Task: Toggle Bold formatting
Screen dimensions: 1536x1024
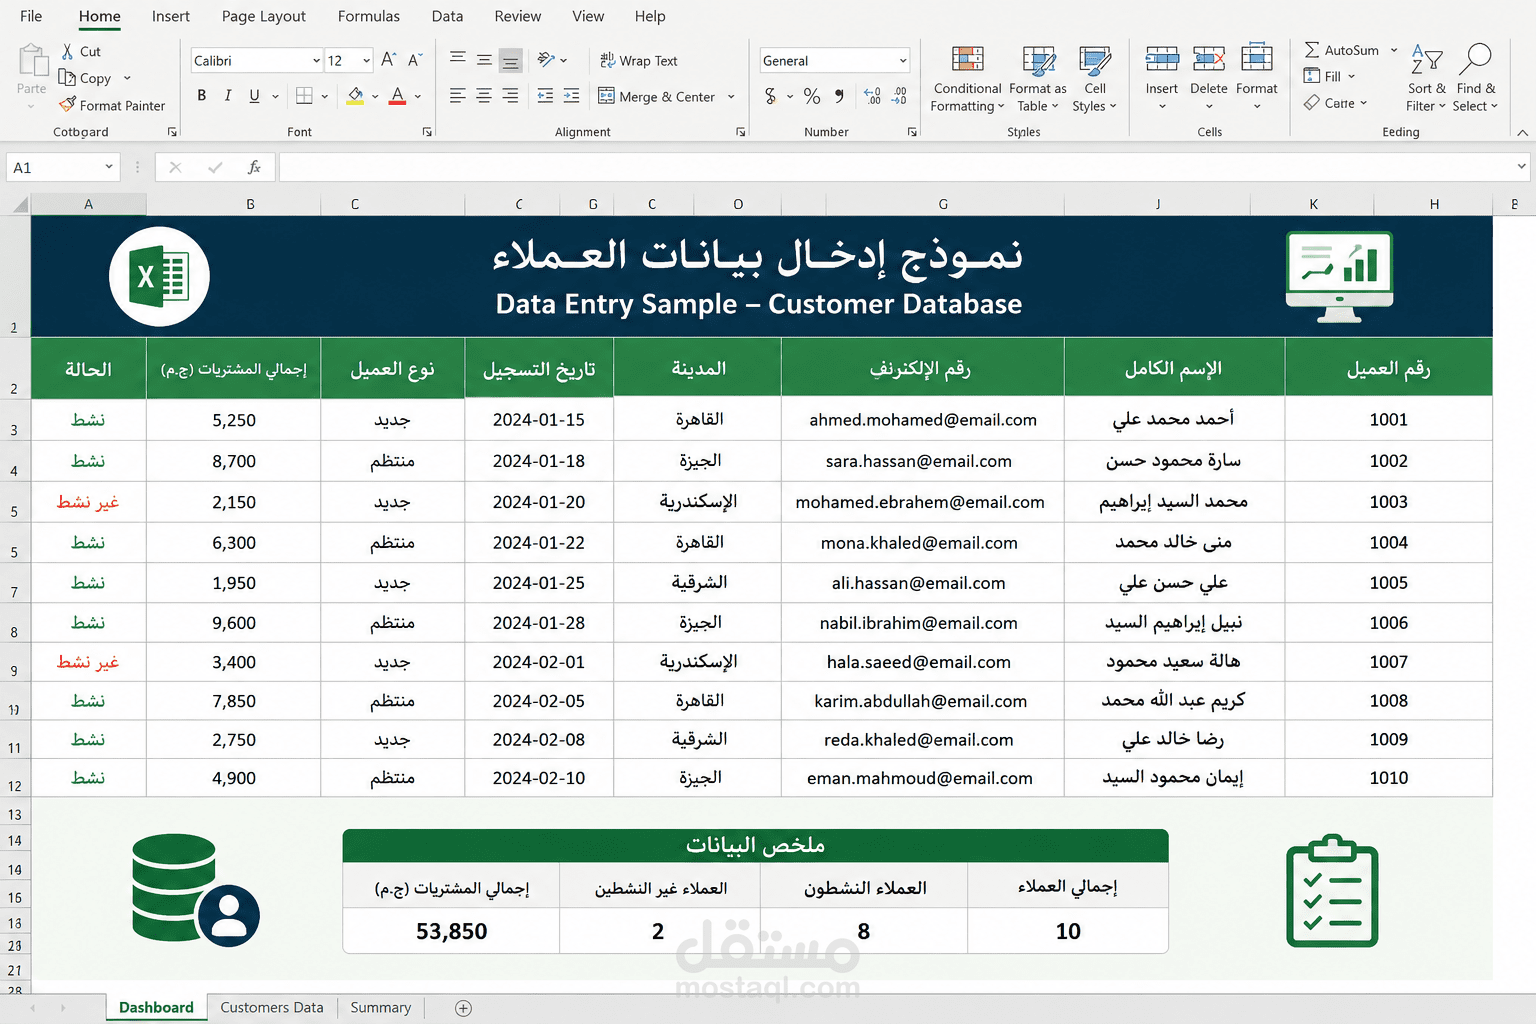Action: [202, 96]
